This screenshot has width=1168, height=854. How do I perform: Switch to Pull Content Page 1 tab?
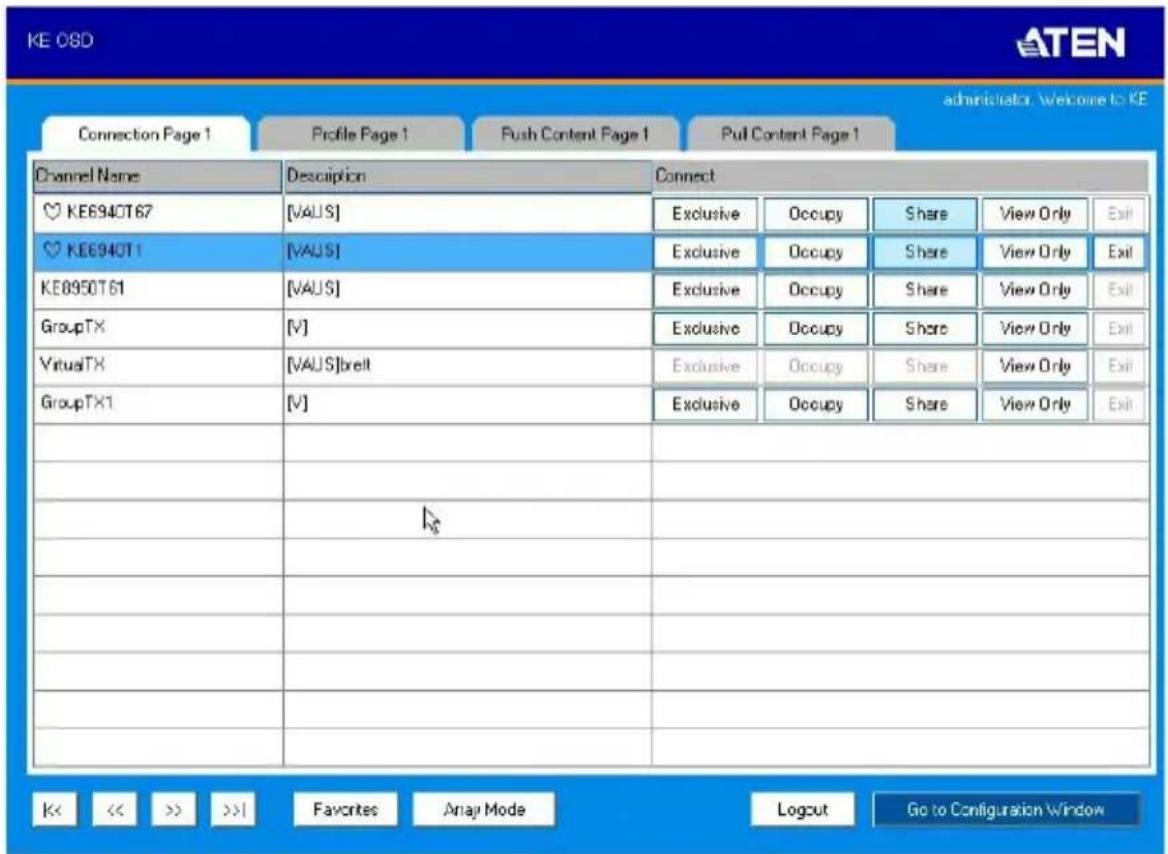[790, 135]
